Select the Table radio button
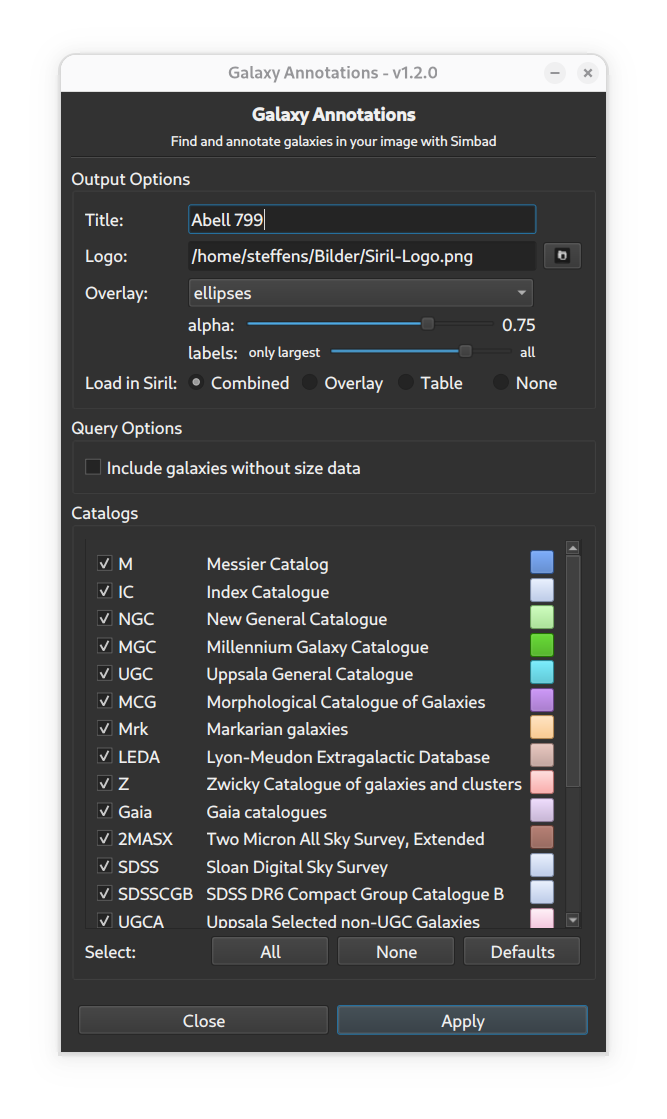 tap(405, 383)
